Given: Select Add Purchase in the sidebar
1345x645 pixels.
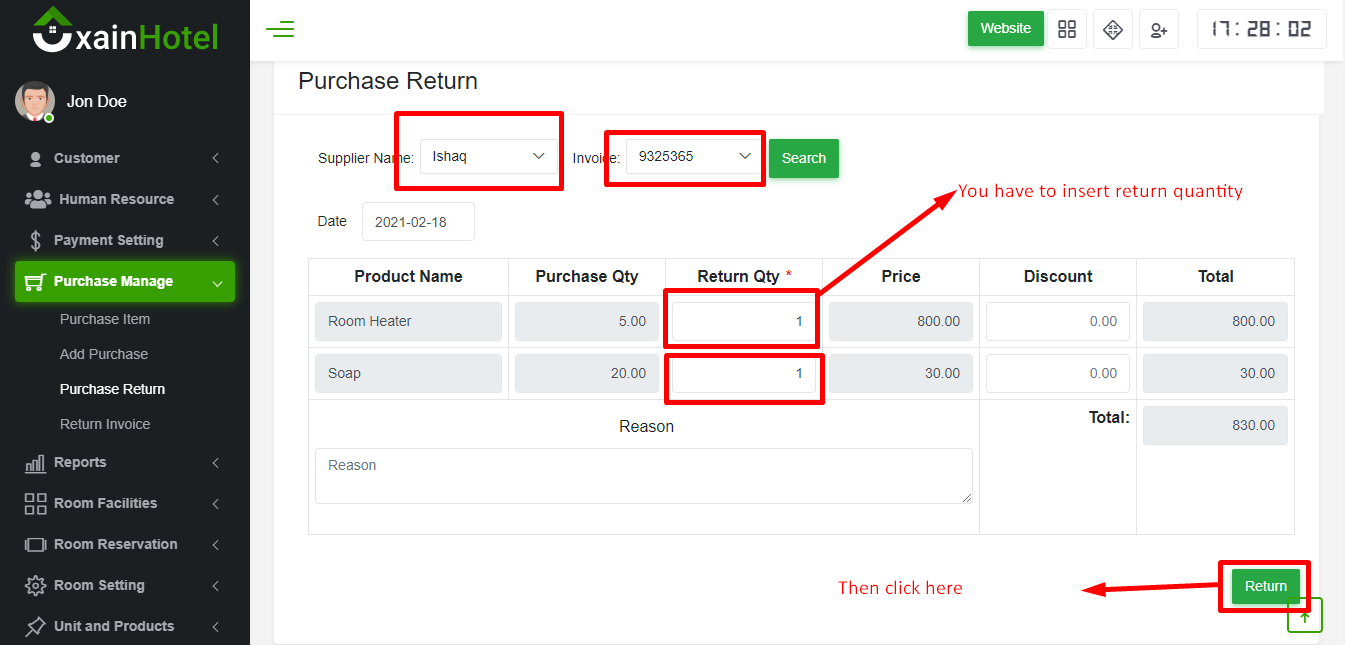Looking at the screenshot, I should (x=104, y=354).
